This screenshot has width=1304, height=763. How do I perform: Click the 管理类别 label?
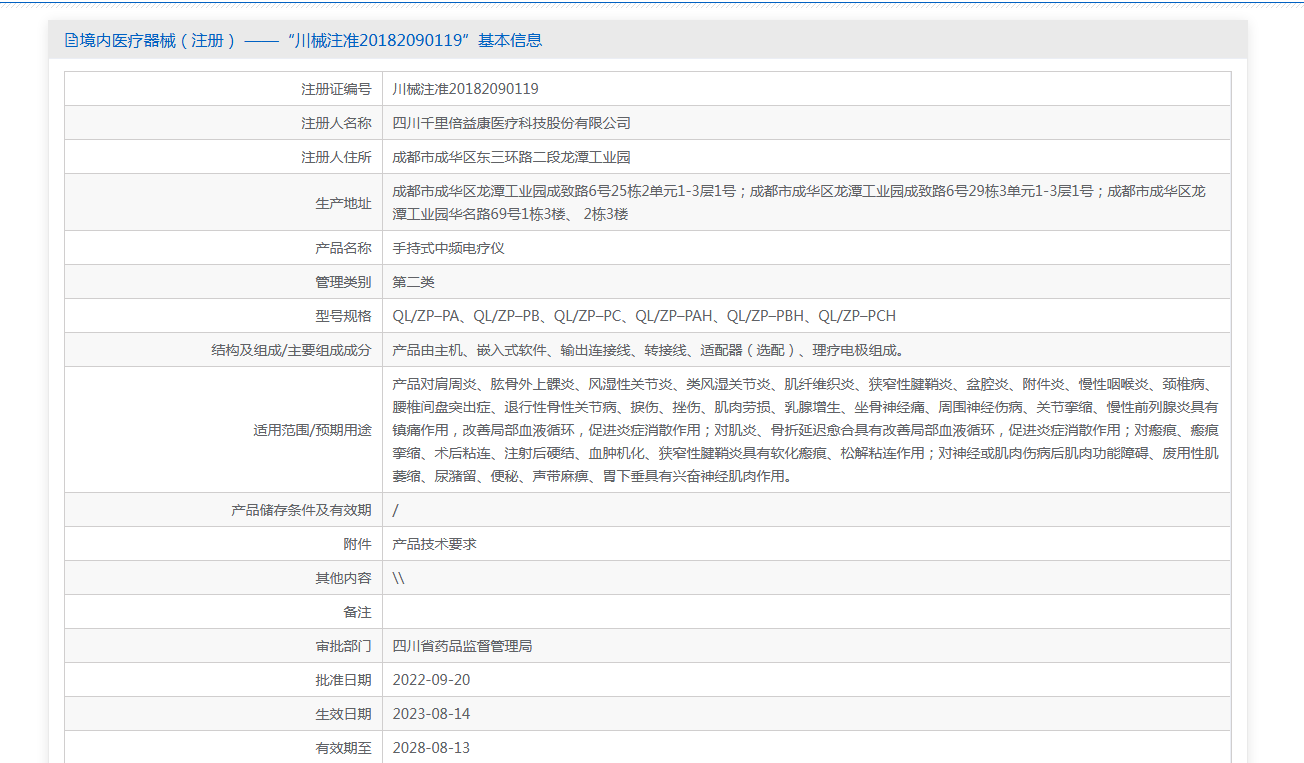pos(343,282)
